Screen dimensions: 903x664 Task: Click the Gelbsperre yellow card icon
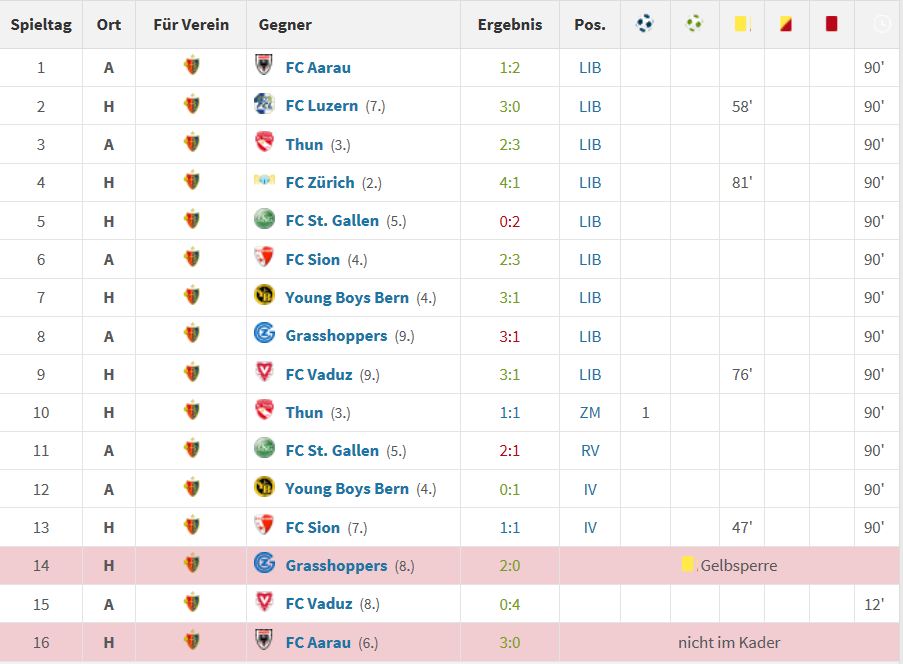[688, 565]
